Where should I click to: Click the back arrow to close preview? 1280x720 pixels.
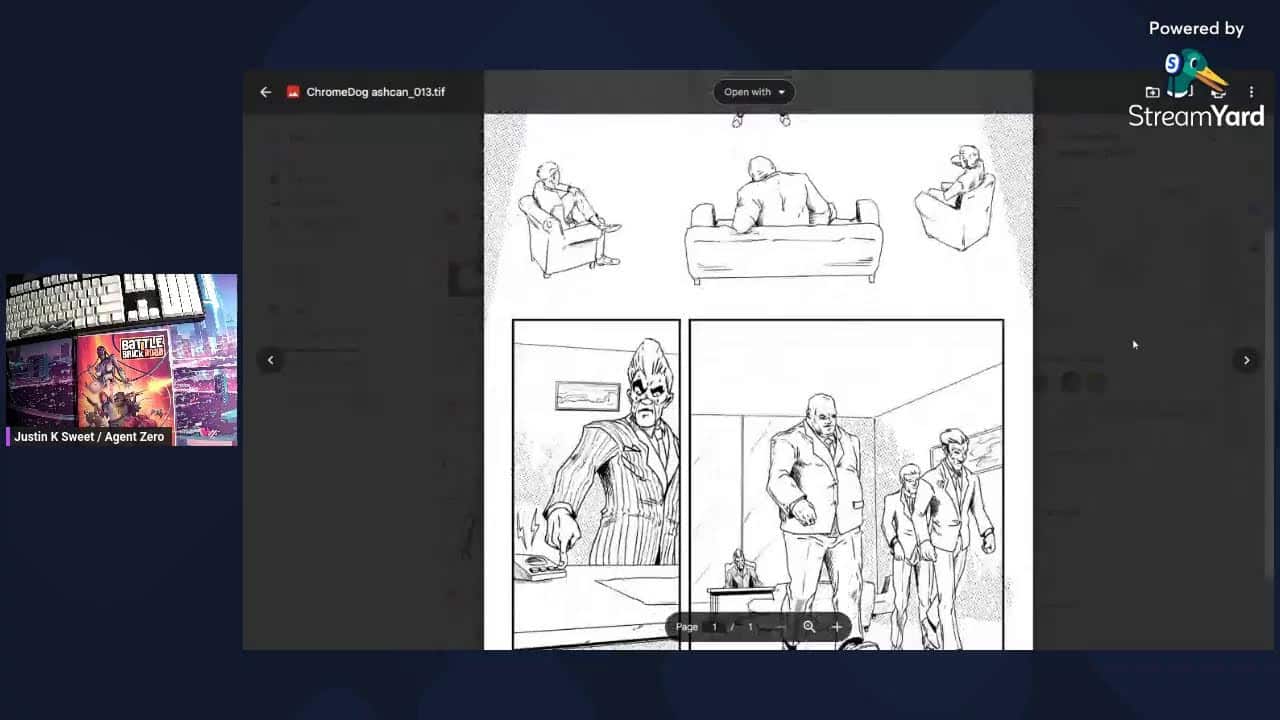click(x=265, y=92)
